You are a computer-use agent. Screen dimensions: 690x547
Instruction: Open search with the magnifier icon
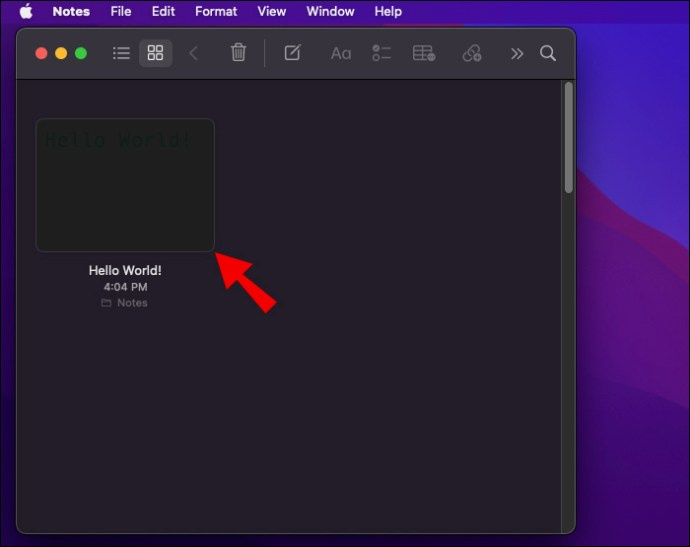(548, 53)
